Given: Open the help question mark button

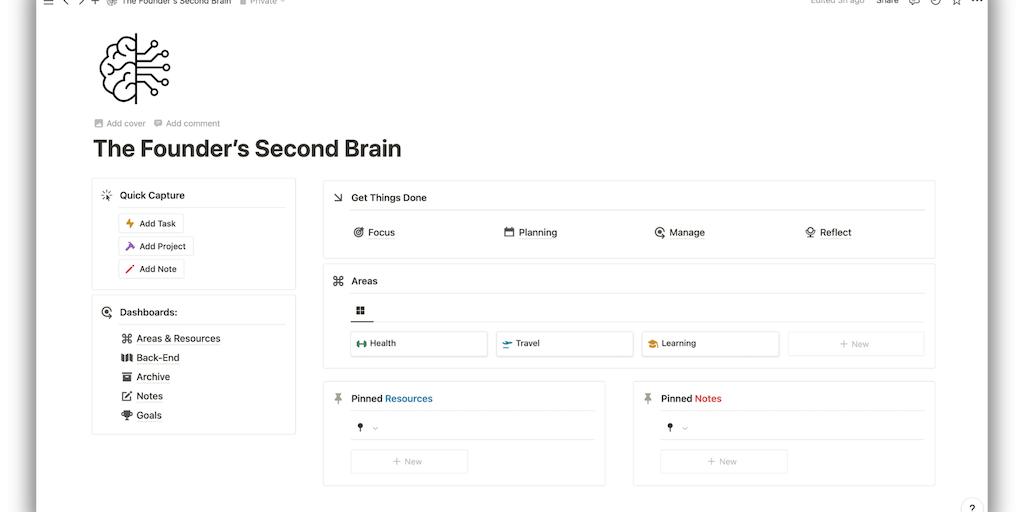Looking at the screenshot, I should tap(972, 507).
